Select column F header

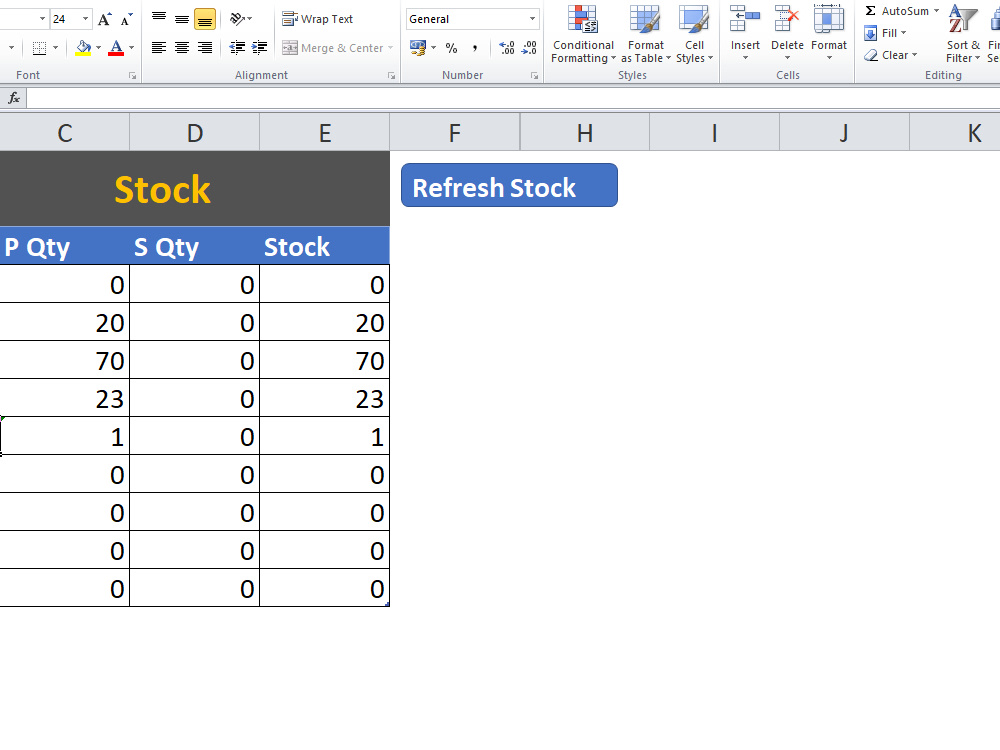pyautogui.click(x=455, y=133)
